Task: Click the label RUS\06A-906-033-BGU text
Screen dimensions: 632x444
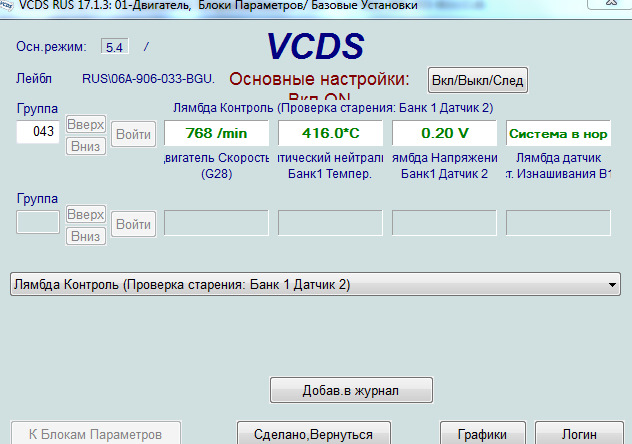Action: point(148,79)
